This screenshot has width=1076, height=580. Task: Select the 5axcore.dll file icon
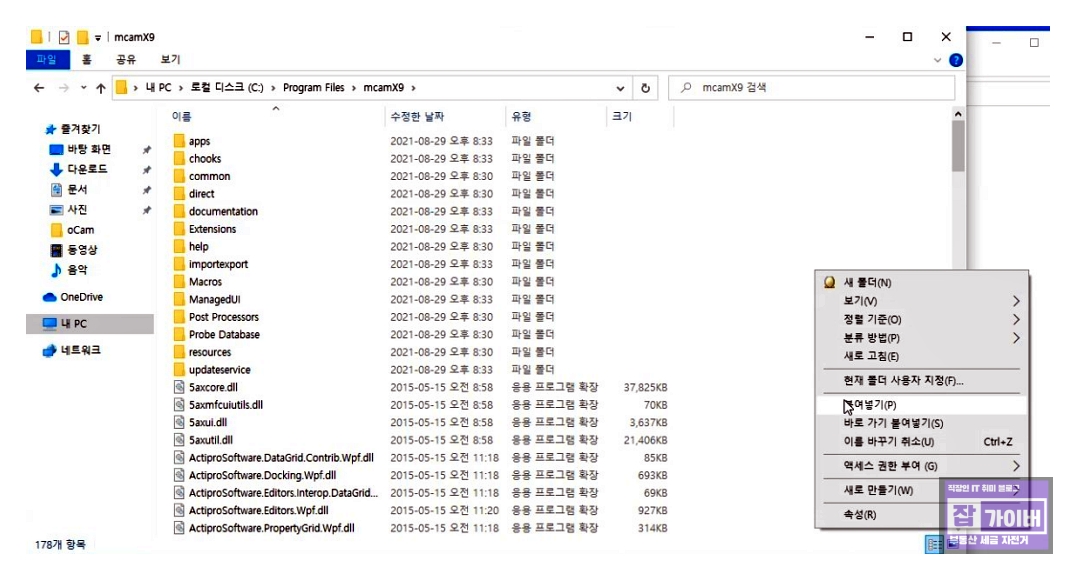point(179,387)
